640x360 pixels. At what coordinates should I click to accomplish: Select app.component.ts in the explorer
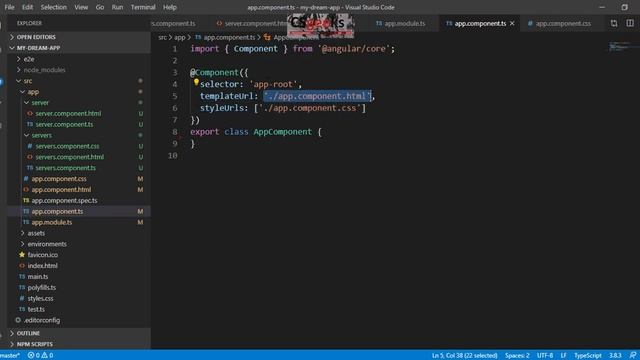(79, 211)
